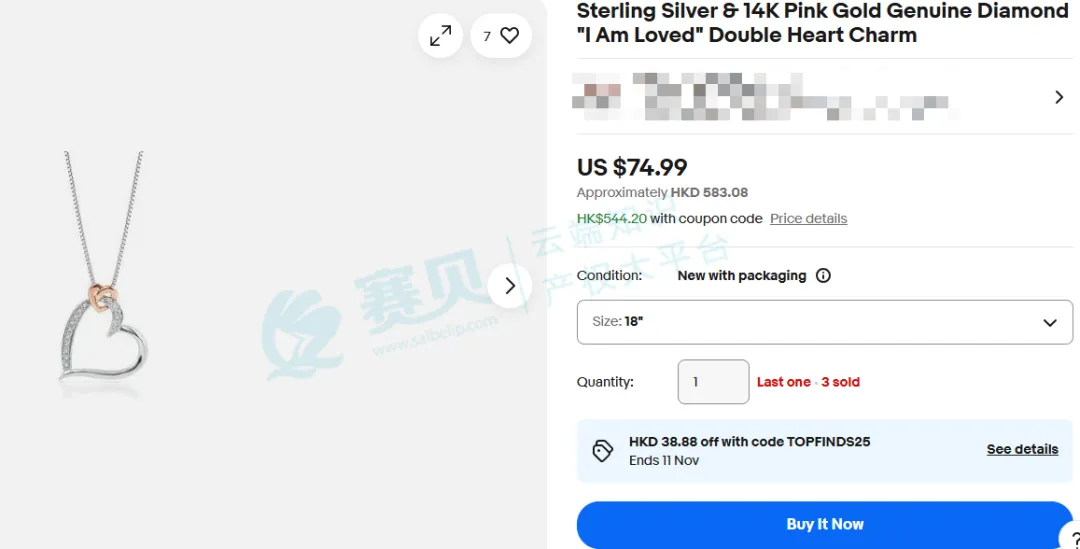The height and width of the screenshot is (549, 1080).
Task: Click the 3 sold text
Action: (x=840, y=382)
